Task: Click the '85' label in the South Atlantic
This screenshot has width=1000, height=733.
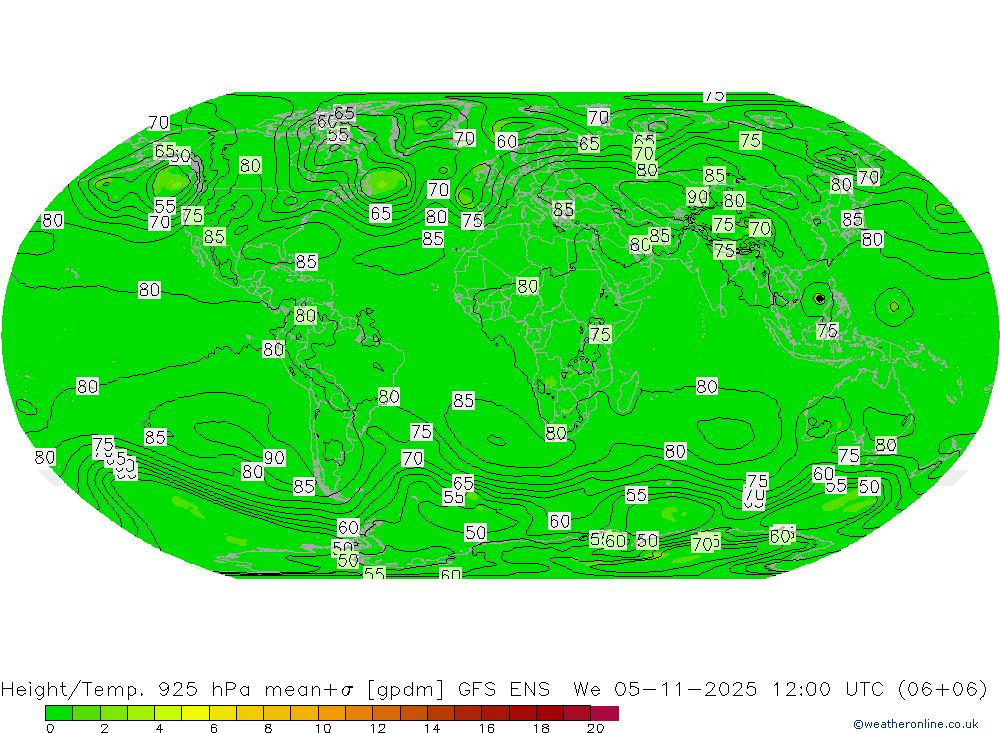Action: pyautogui.click(x=463, y=401)
